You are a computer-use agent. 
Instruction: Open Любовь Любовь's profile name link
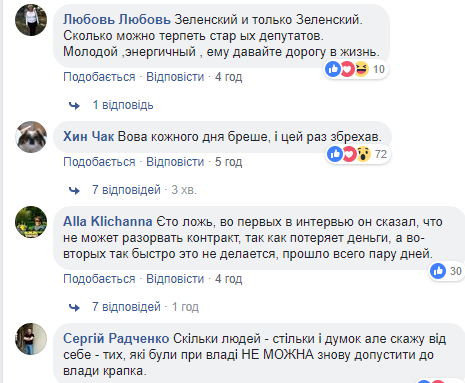coord(117,20)
